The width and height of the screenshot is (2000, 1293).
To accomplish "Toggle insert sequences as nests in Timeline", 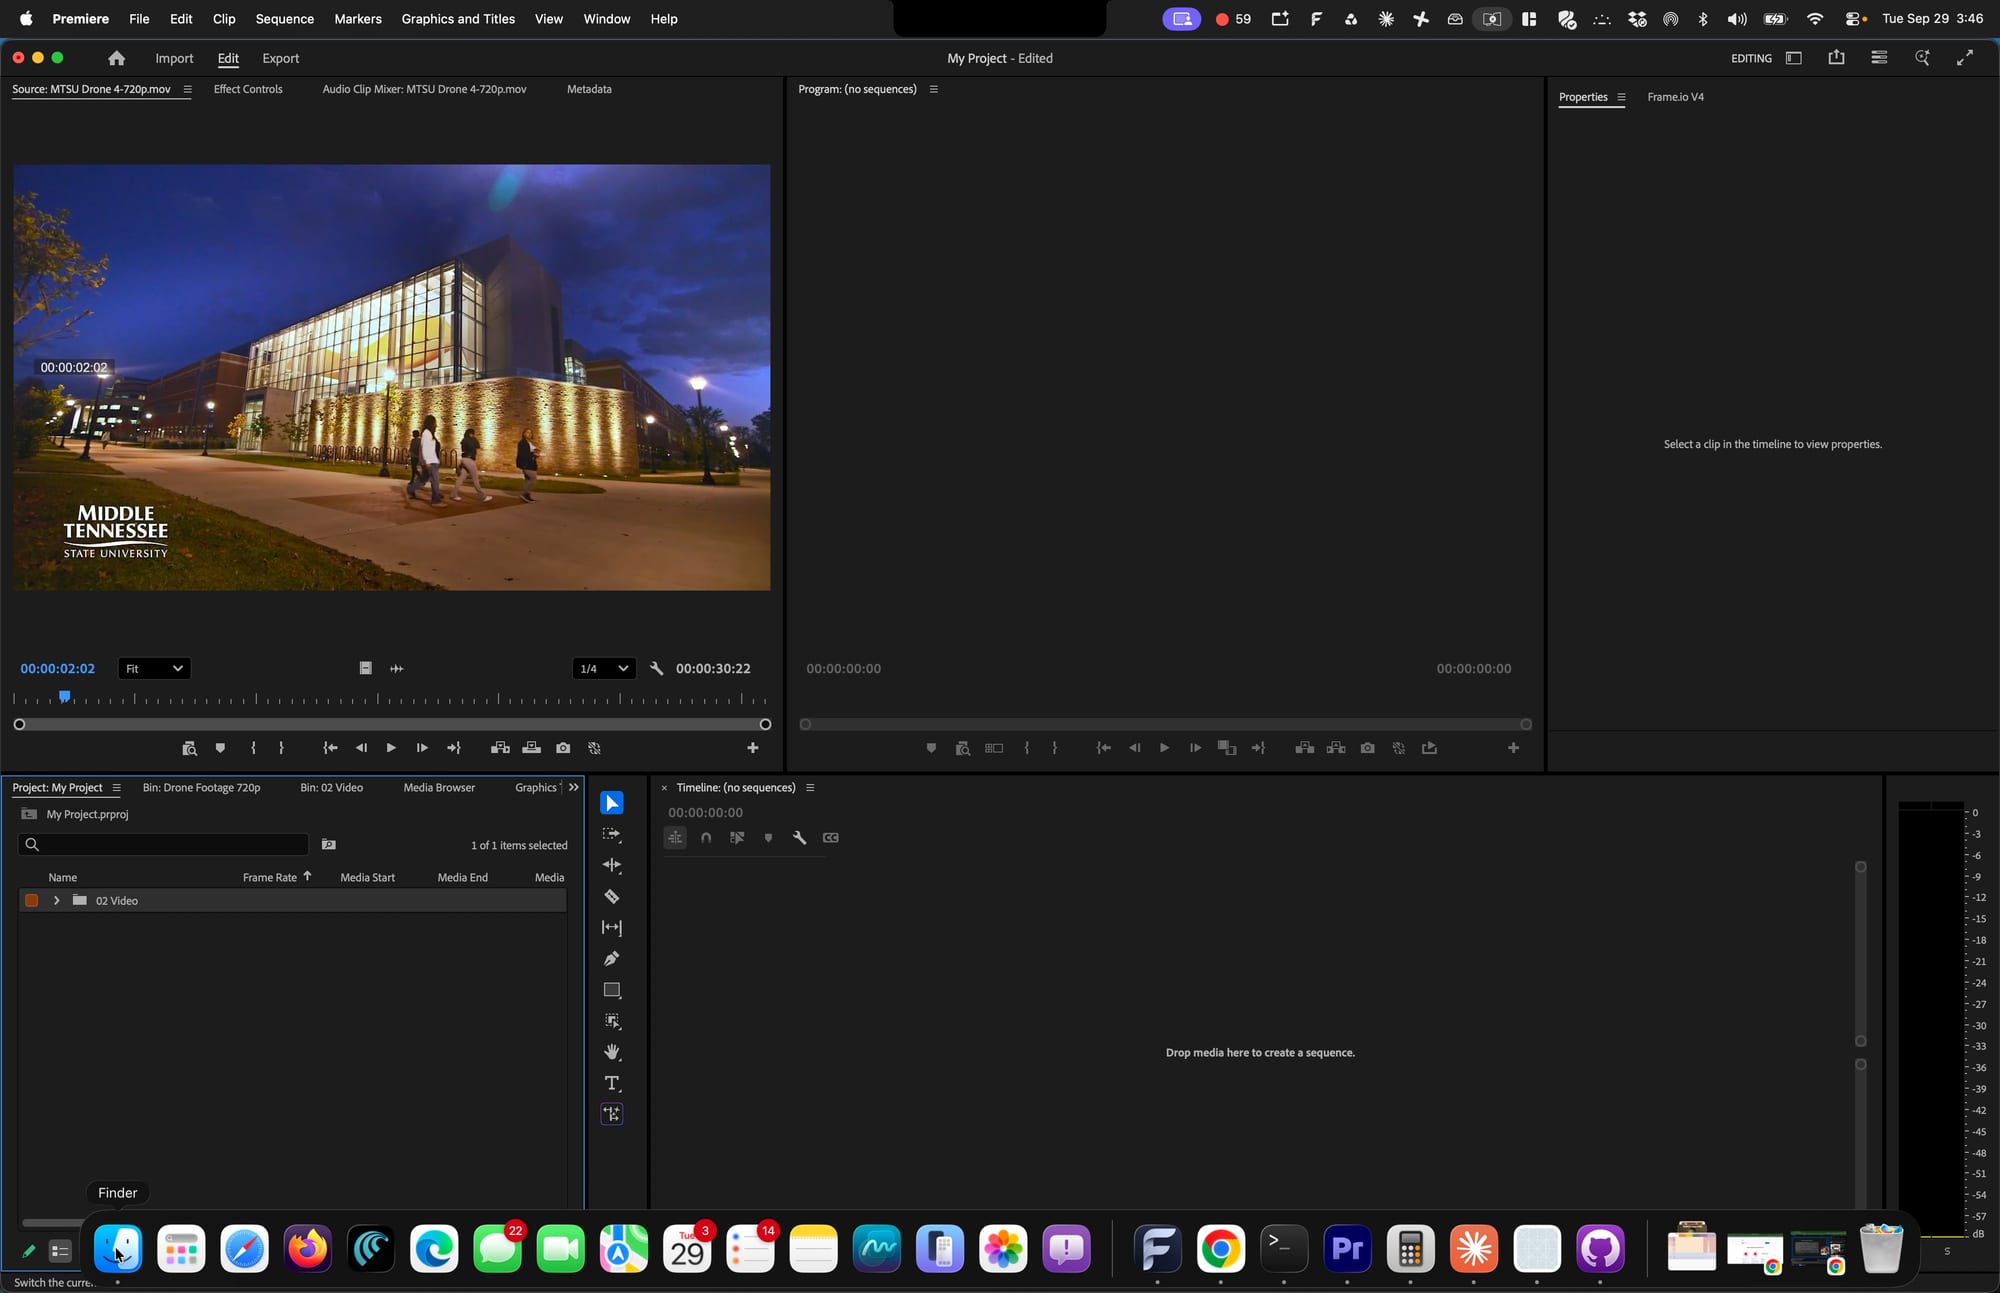I will [x=675, y=838].
